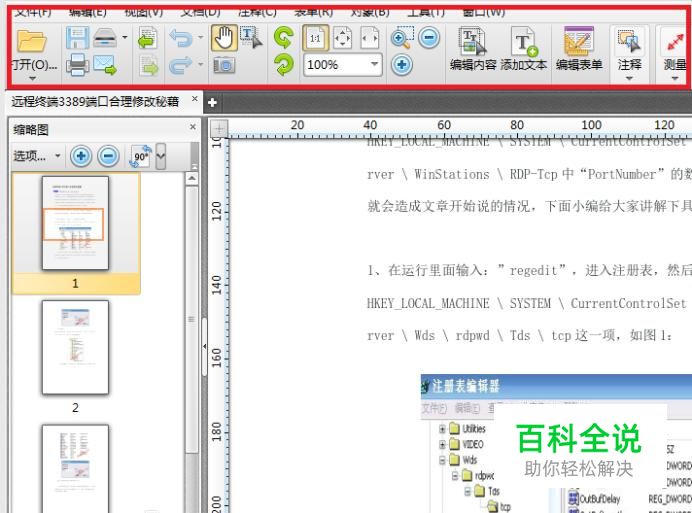Screen dimensions: 692x513
Task: Select the Snapshot camera tool
Action: (224, 66)
